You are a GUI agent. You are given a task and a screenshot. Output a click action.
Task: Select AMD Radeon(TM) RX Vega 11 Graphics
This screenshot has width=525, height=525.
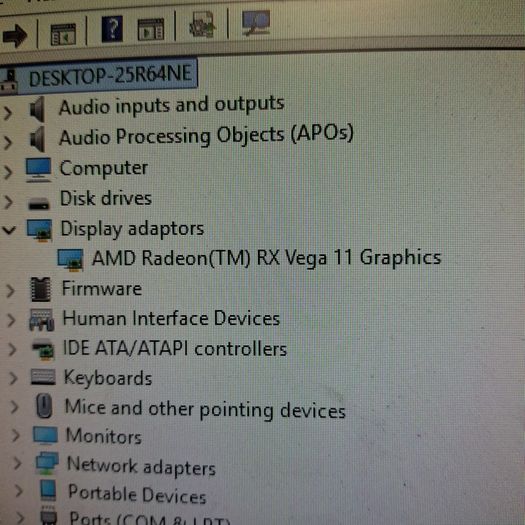point(267,258)
